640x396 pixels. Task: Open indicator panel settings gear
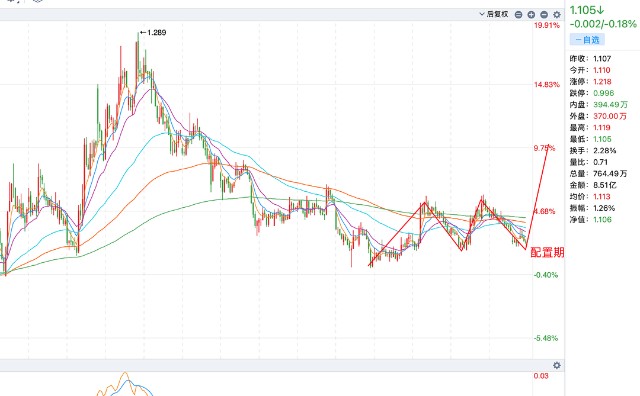coord(557,365)
